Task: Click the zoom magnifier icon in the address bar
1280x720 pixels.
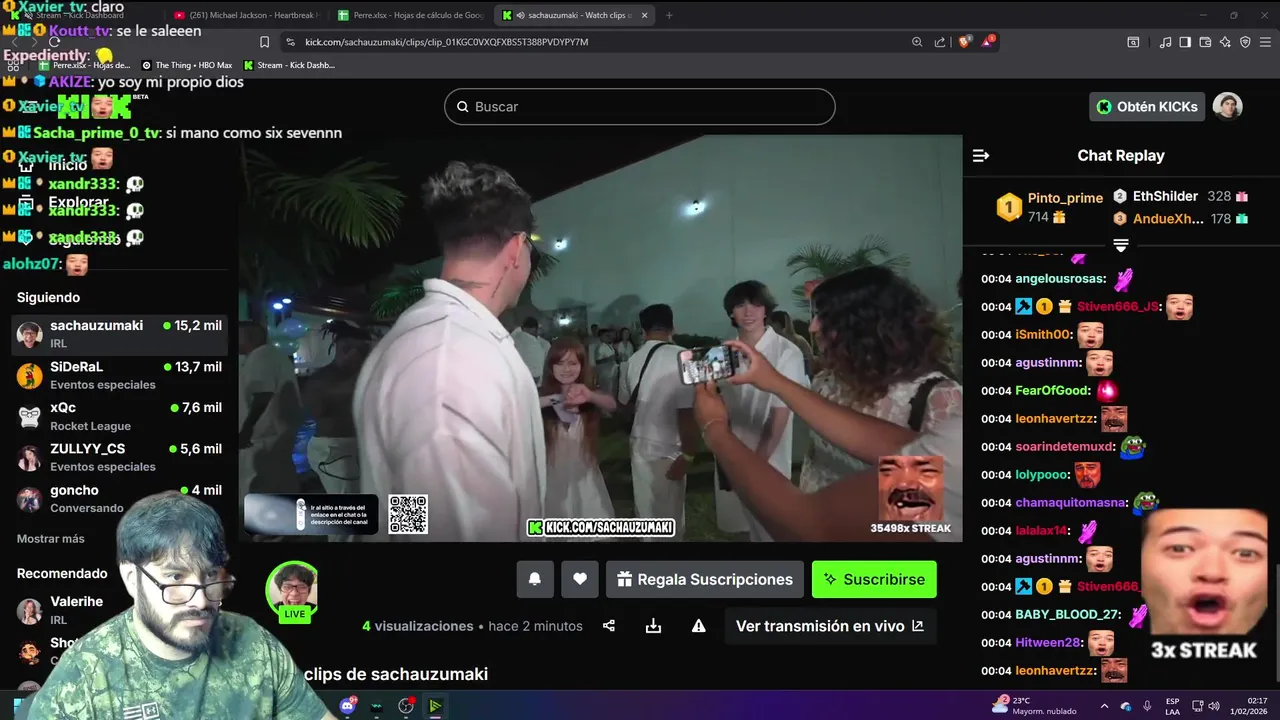Action: point(917,42)
